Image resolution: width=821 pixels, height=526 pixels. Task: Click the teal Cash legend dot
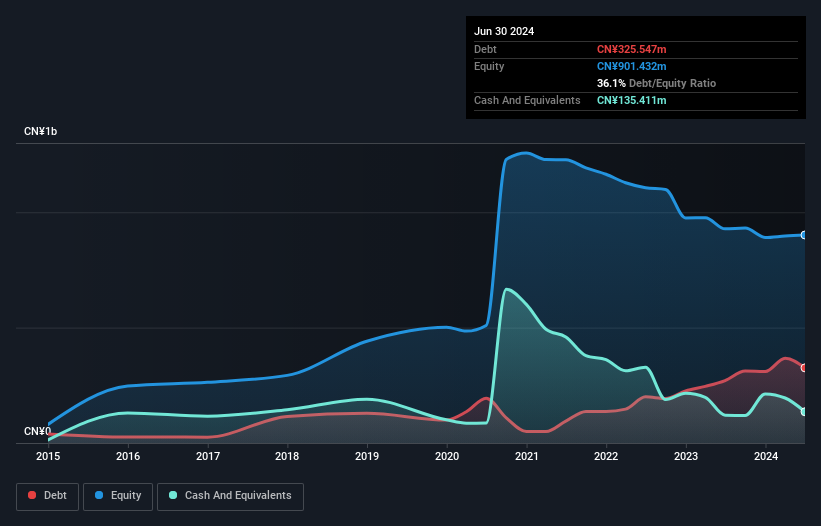tap(173, 495)
